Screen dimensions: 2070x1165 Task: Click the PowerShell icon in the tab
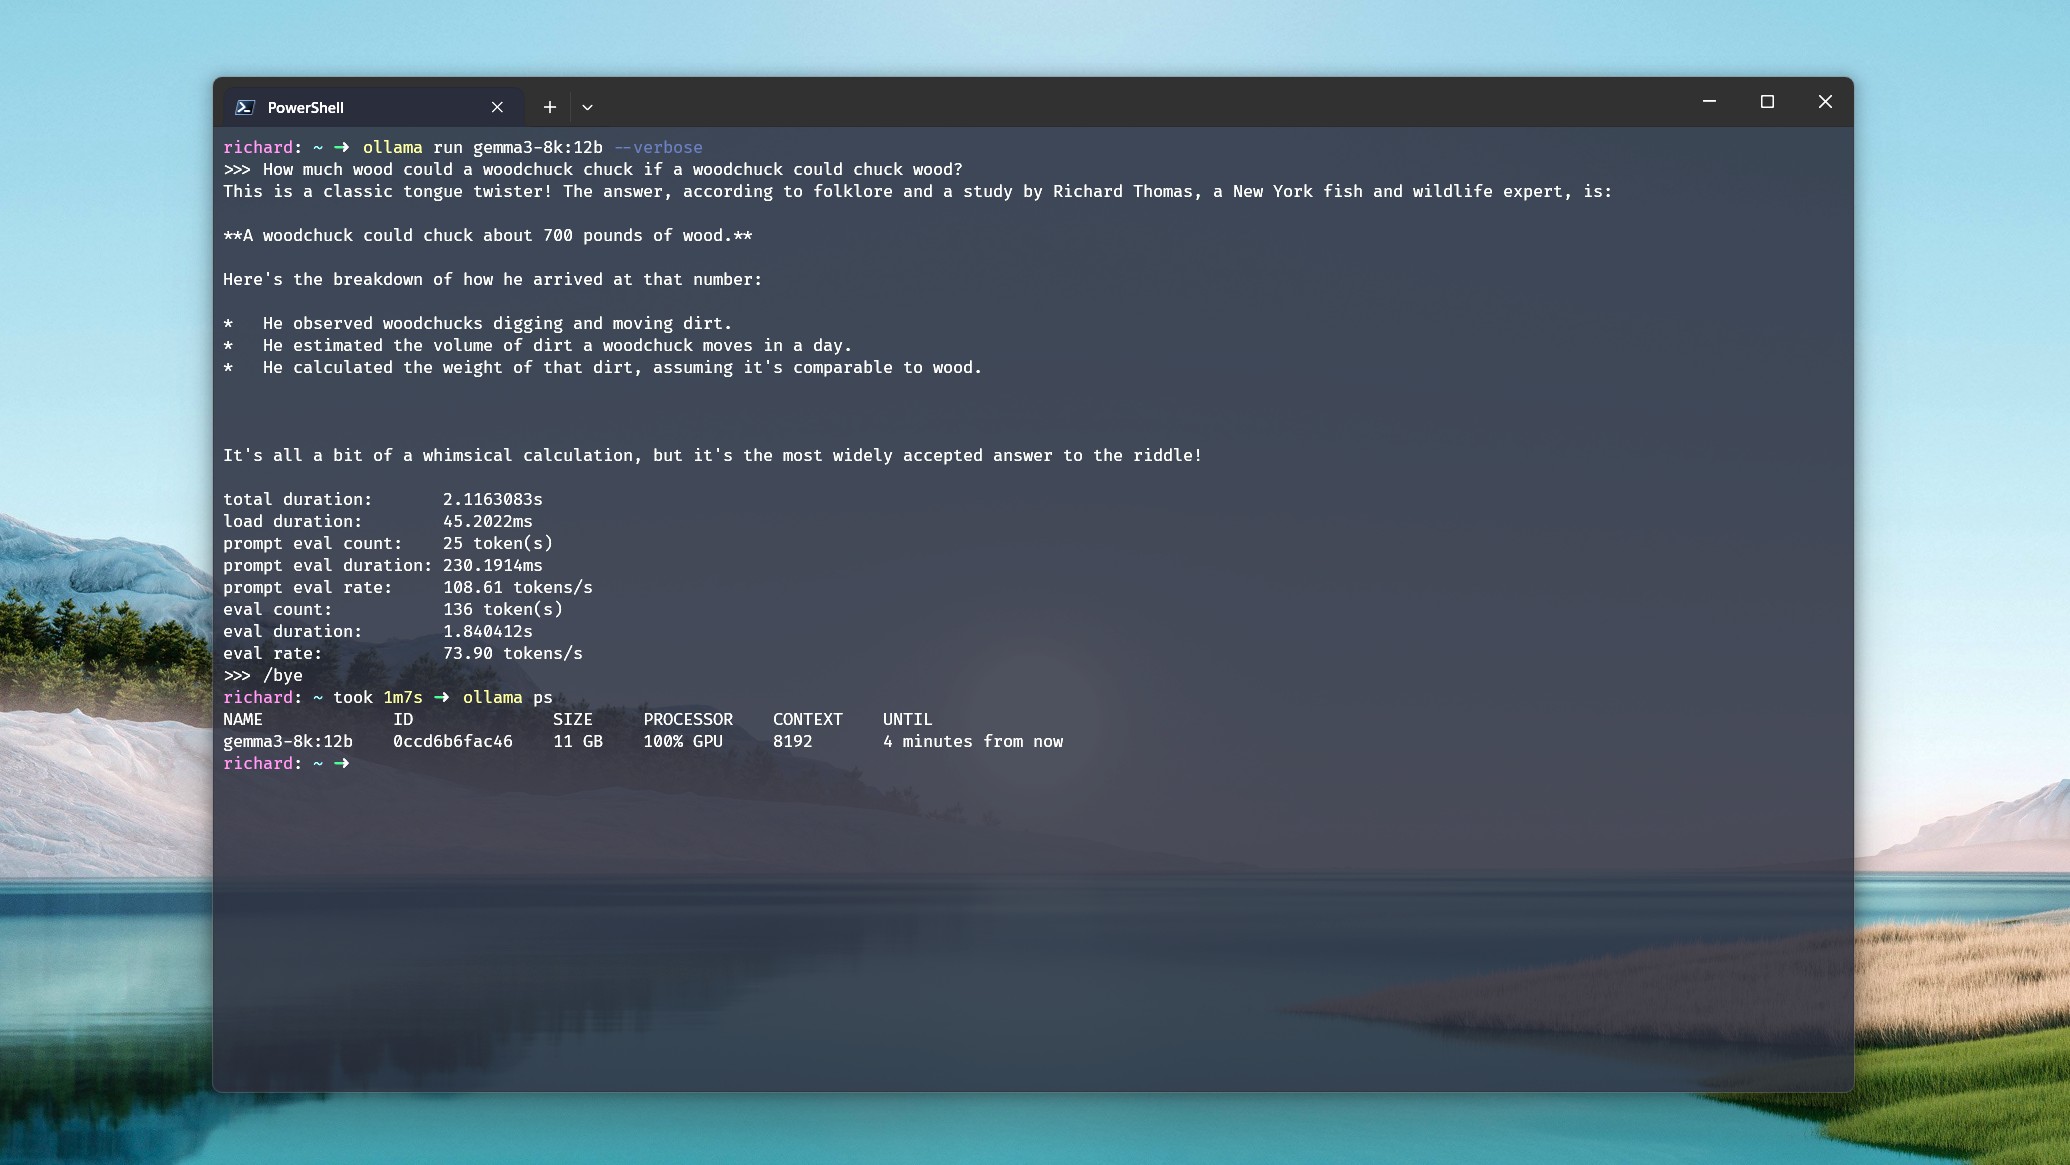(245, 107)
